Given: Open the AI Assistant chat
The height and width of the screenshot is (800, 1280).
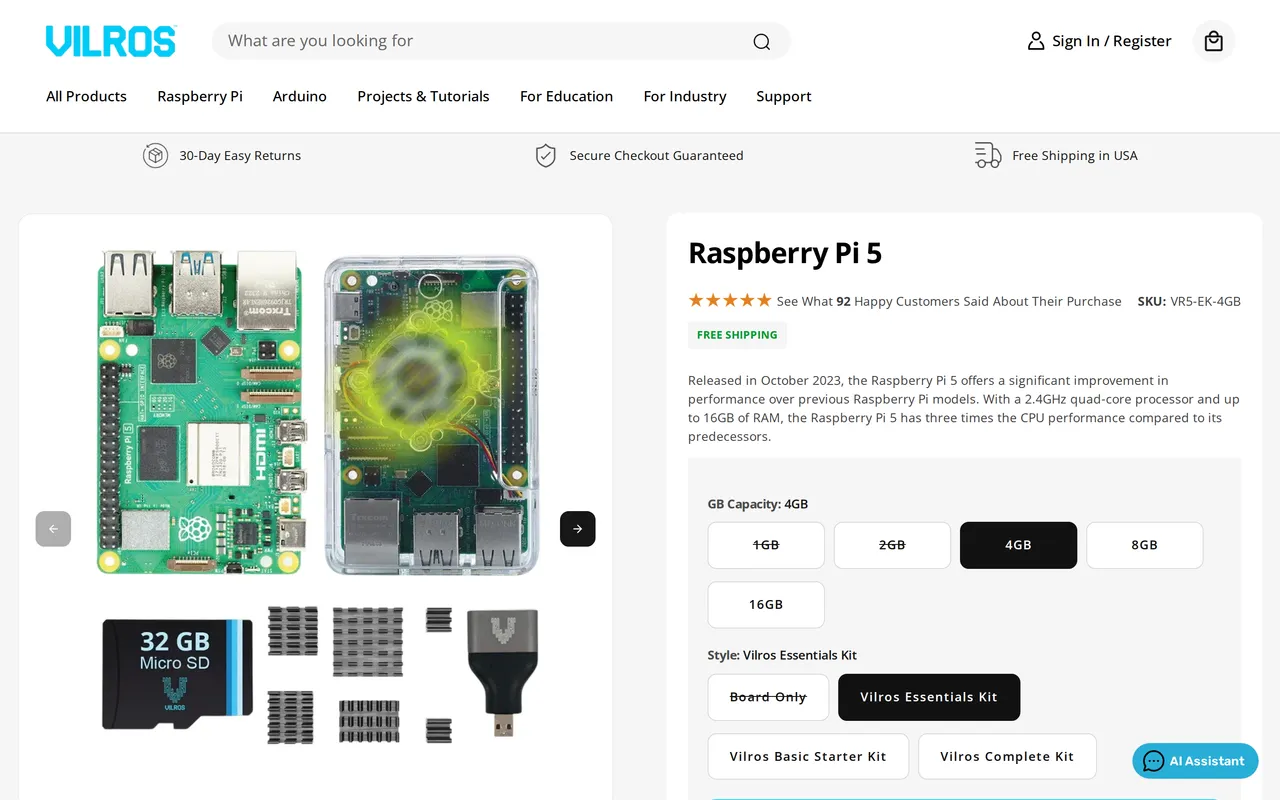Looking at the screenshot, I should (1195, 761).
